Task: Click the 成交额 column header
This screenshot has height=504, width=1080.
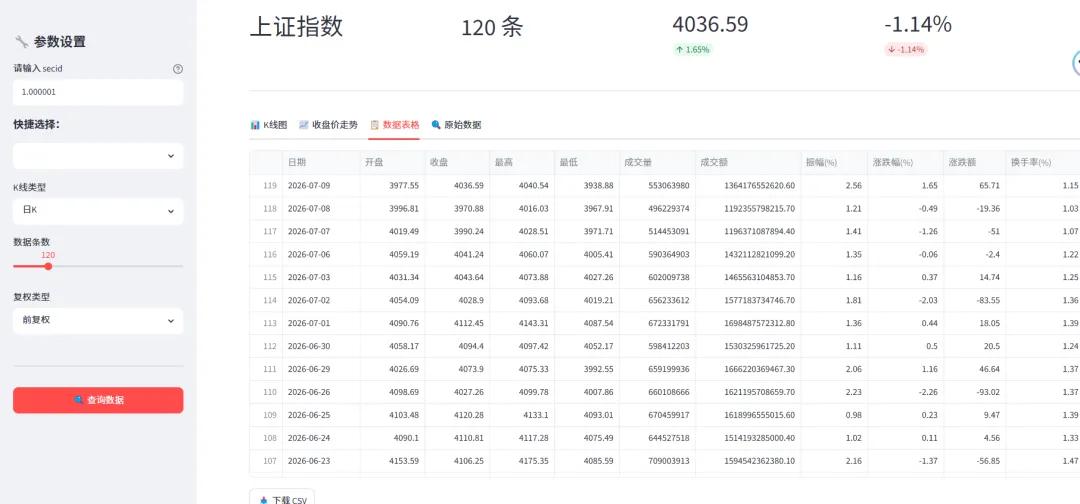Action: [748, 163]
